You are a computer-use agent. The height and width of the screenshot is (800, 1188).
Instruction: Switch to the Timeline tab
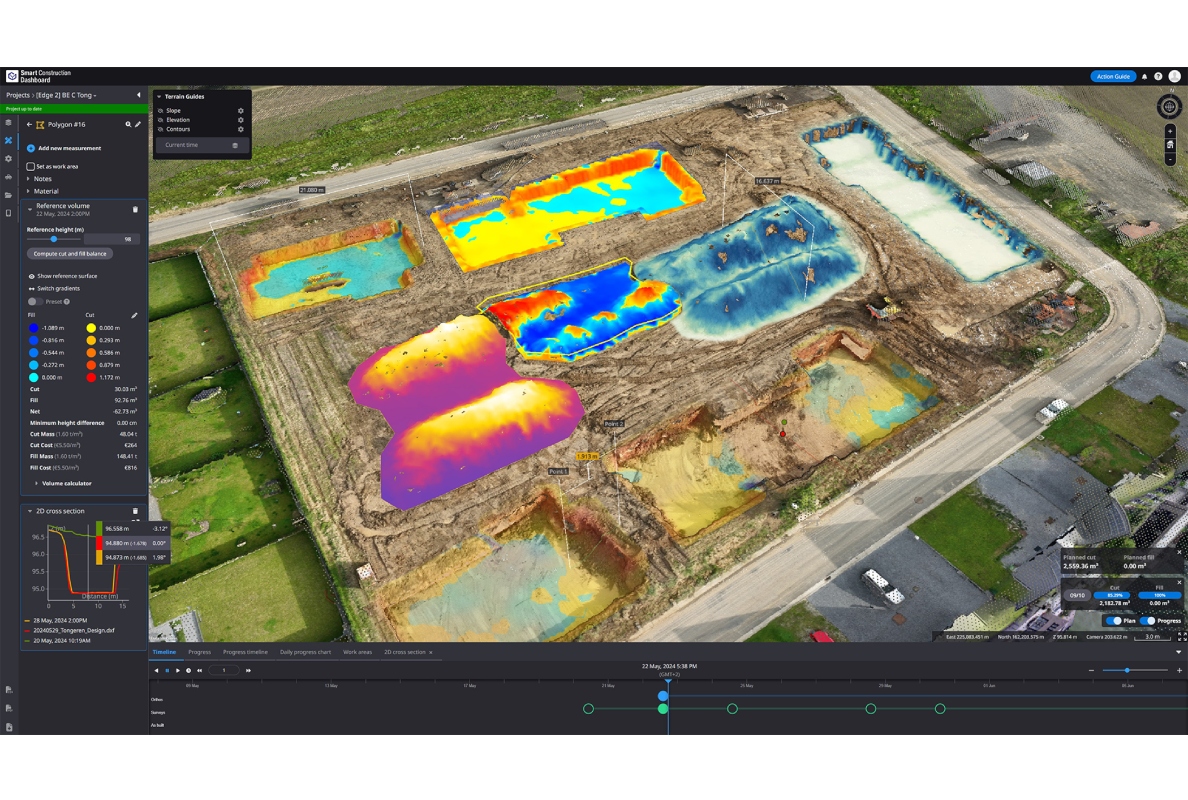click(164, 652)
